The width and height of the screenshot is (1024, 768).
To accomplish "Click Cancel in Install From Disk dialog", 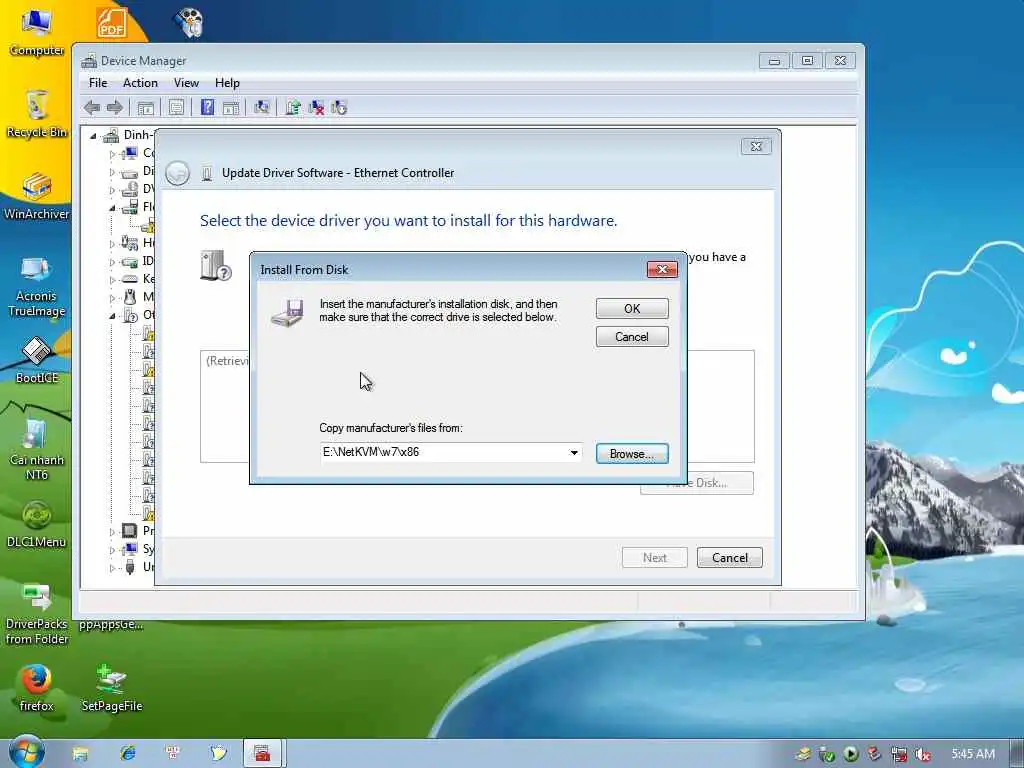I will coord(632,336).
